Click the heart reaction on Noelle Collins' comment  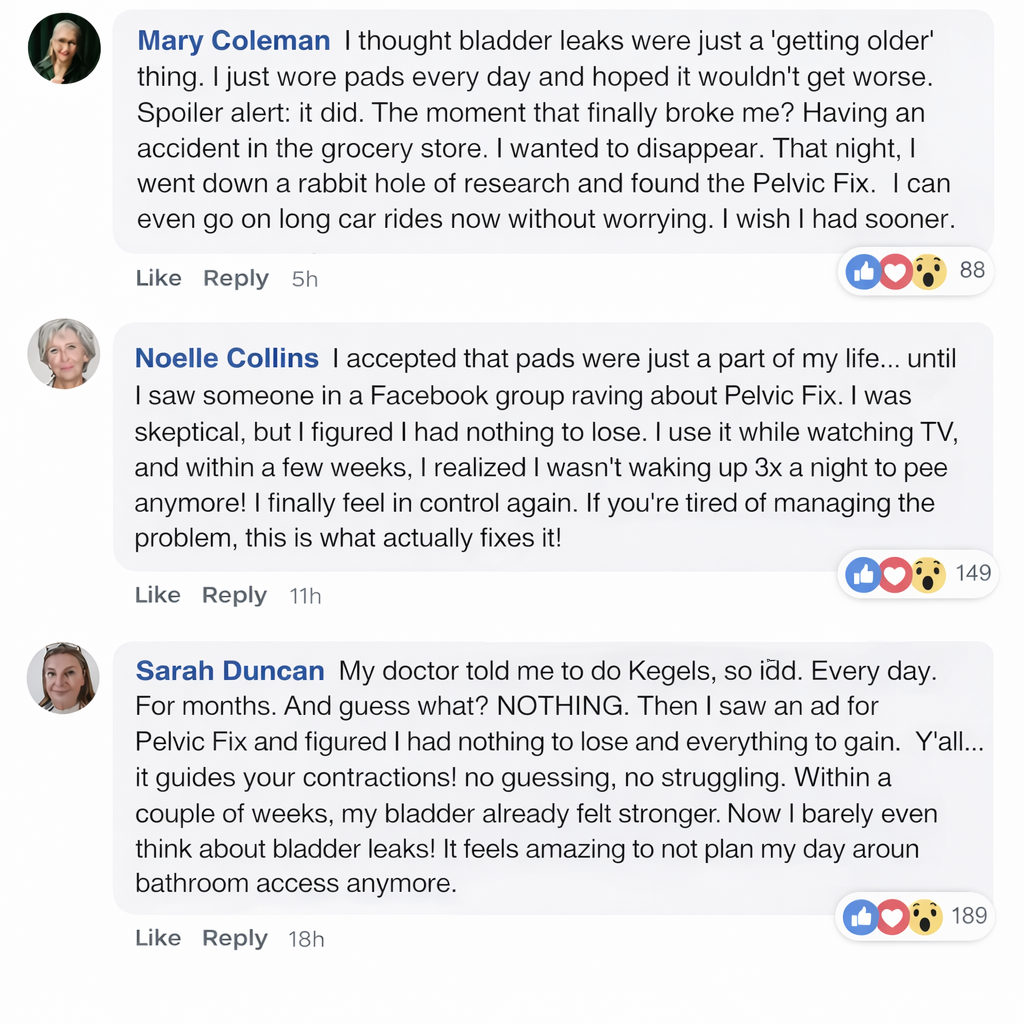pyautogui.click(x=895, y=574)
